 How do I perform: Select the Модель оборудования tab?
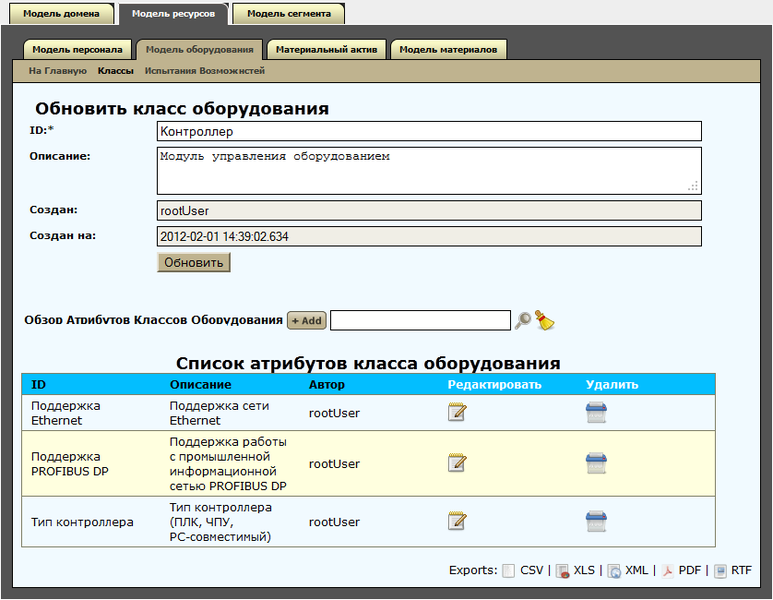pyautogui.click(x=200, y=49)
